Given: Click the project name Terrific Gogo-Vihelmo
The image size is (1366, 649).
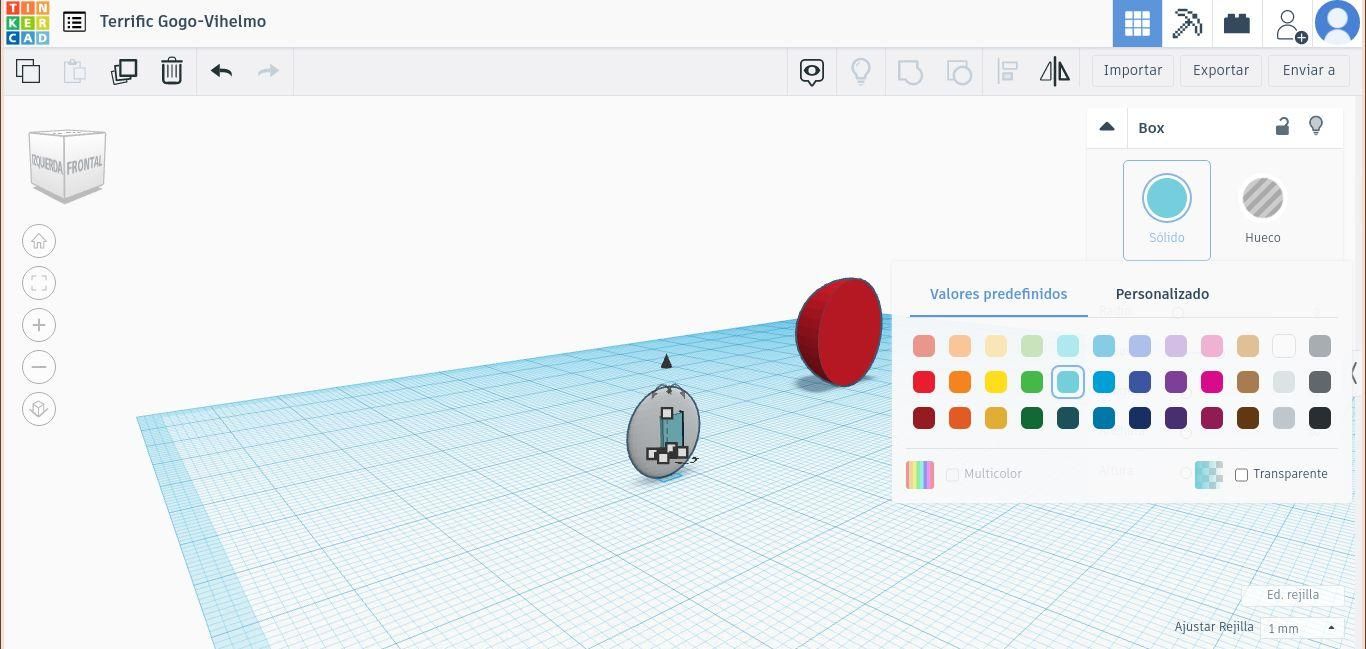Looking at the screenshot, I should (183, 21).
